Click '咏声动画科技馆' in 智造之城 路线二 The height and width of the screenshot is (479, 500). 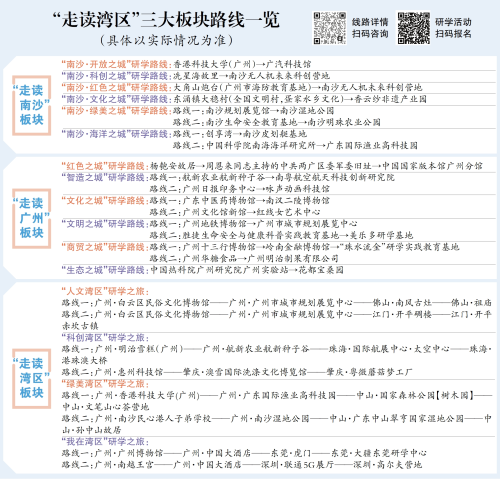coord(298,189)
